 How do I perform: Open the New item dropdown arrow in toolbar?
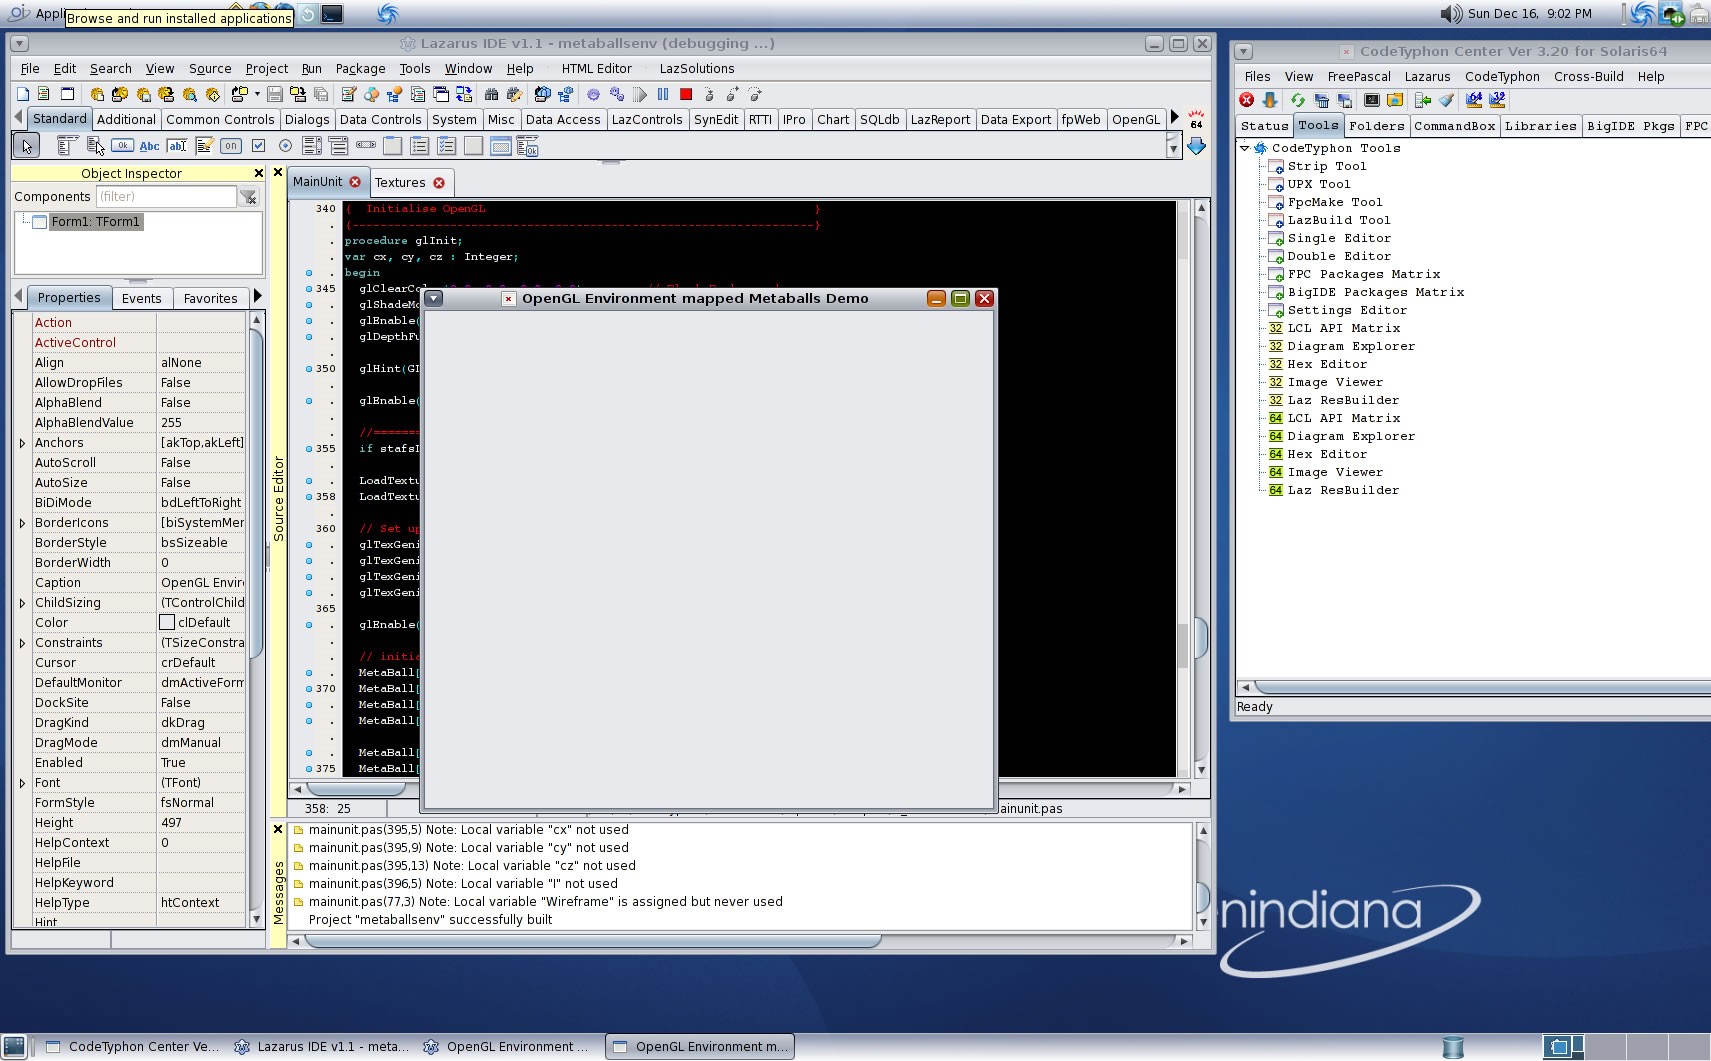tap(257, 94)
